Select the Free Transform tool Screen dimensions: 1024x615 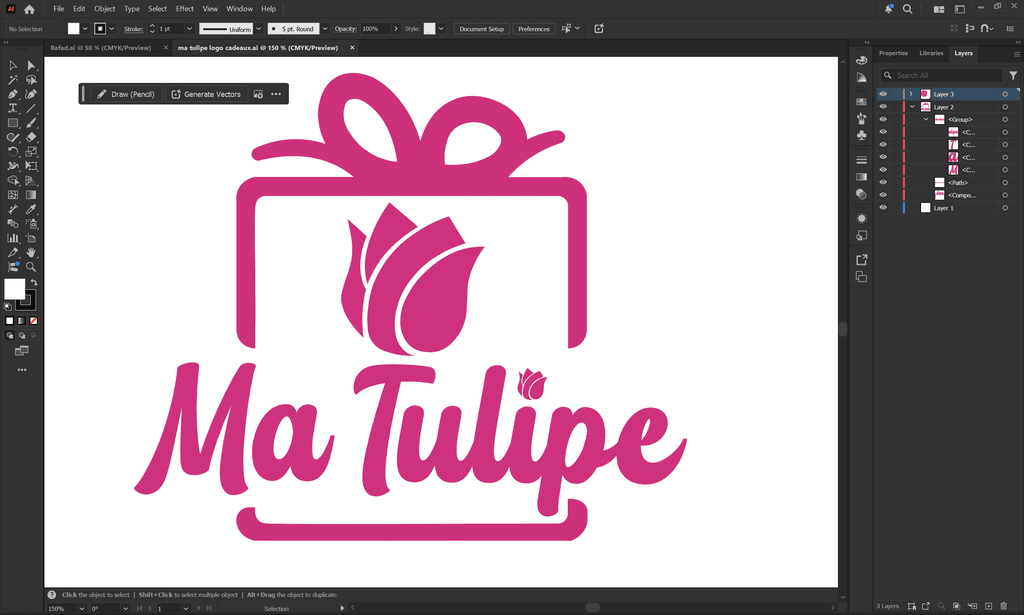[31, 166]
